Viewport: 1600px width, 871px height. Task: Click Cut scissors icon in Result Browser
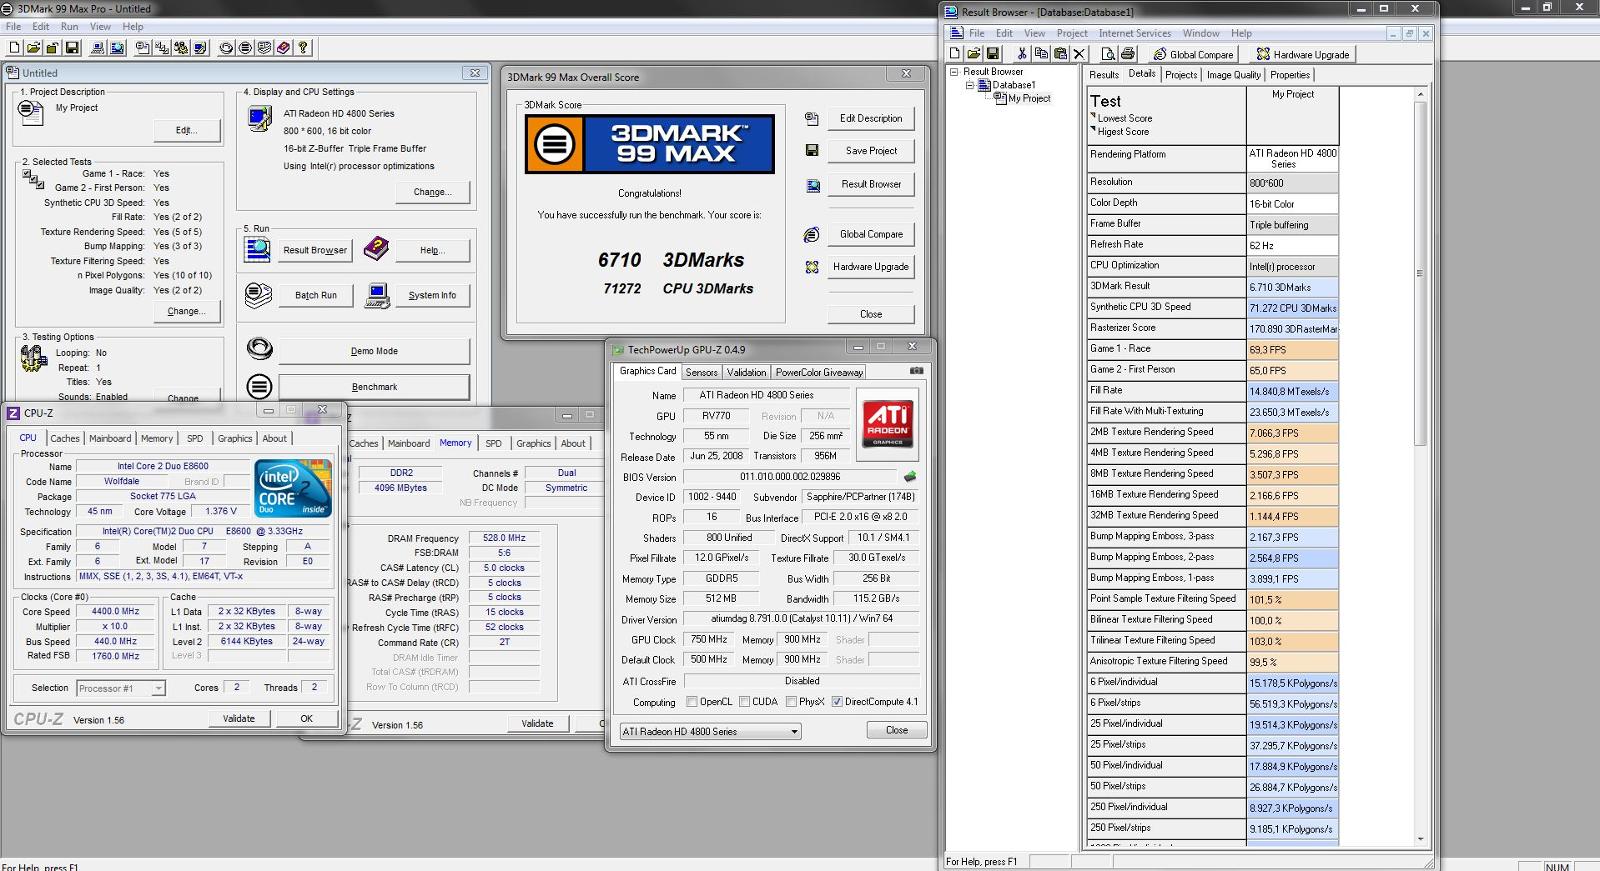click(x=1022, y=53)
